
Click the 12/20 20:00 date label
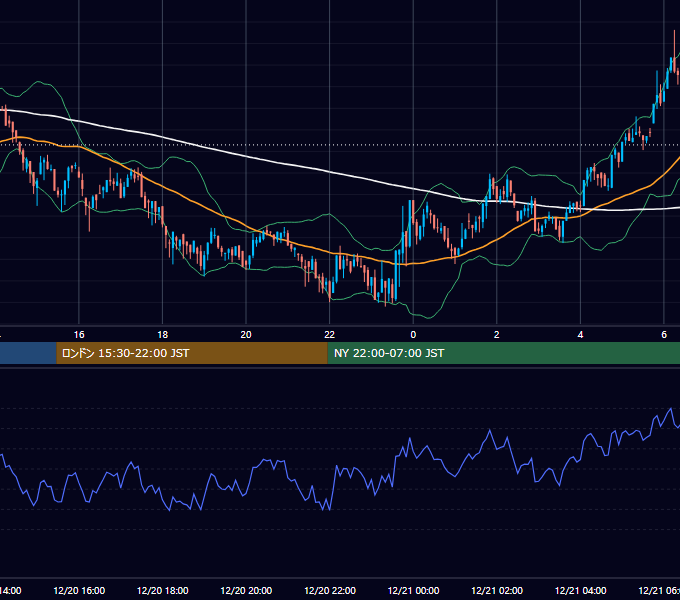246,591
